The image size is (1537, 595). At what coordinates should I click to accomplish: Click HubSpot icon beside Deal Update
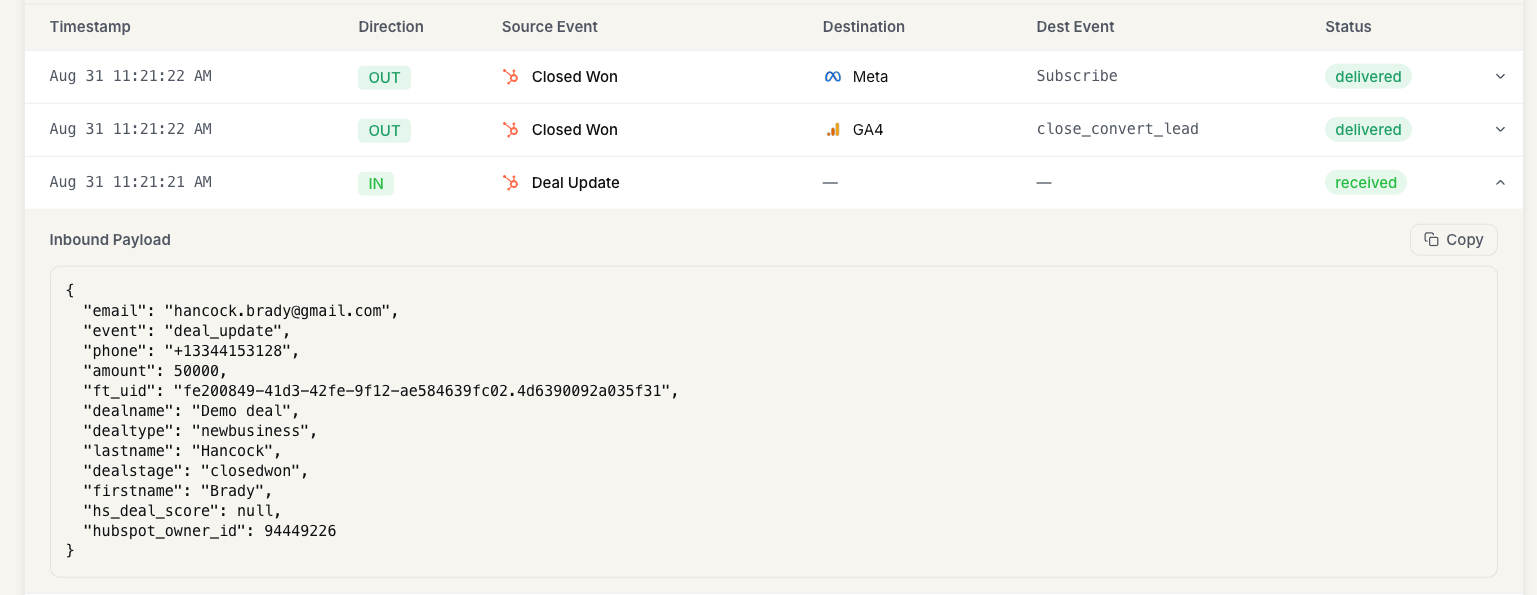[x=510, y=183]
